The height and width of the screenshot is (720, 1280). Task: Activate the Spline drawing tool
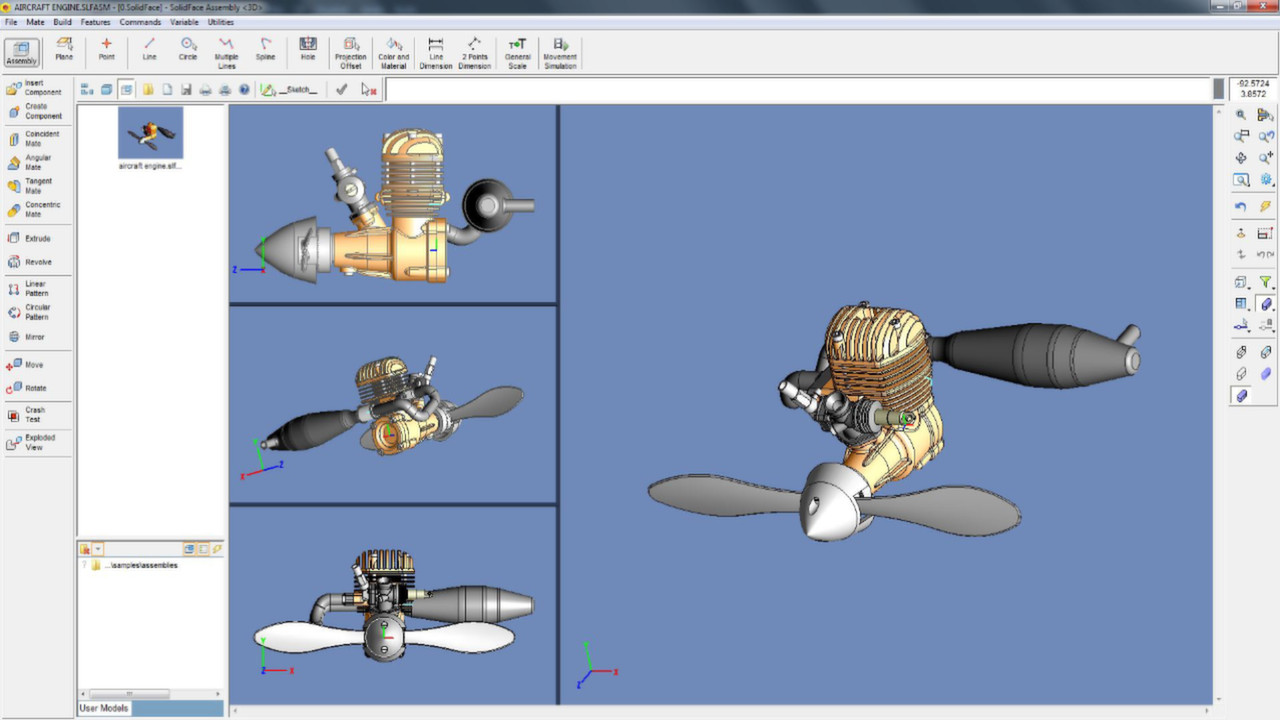tap(265, 48)
